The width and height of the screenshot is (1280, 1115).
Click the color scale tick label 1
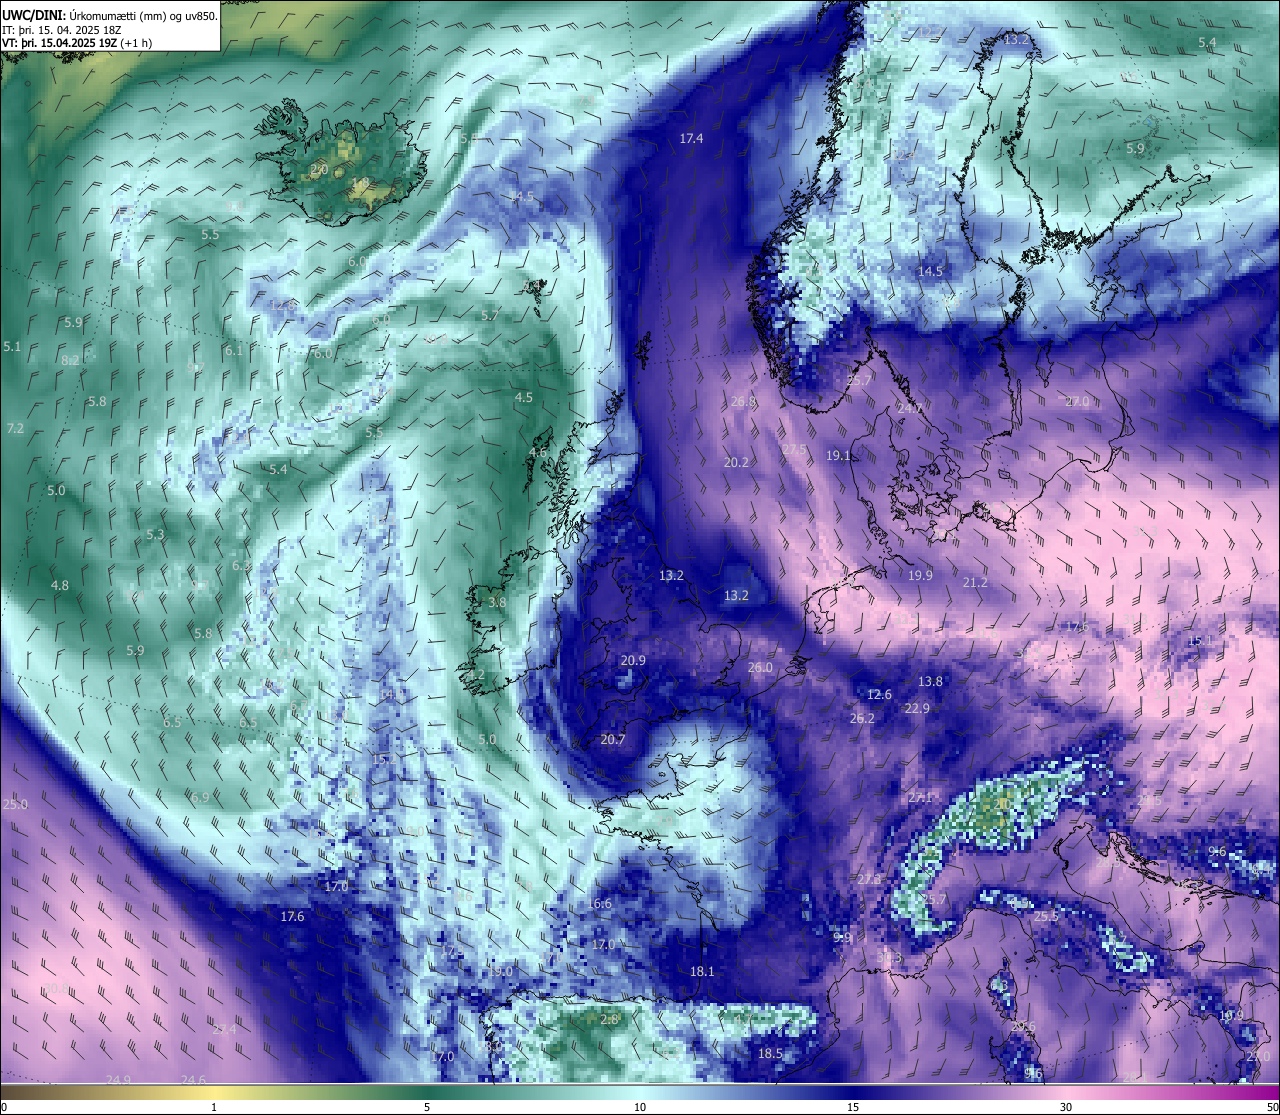214,1107
